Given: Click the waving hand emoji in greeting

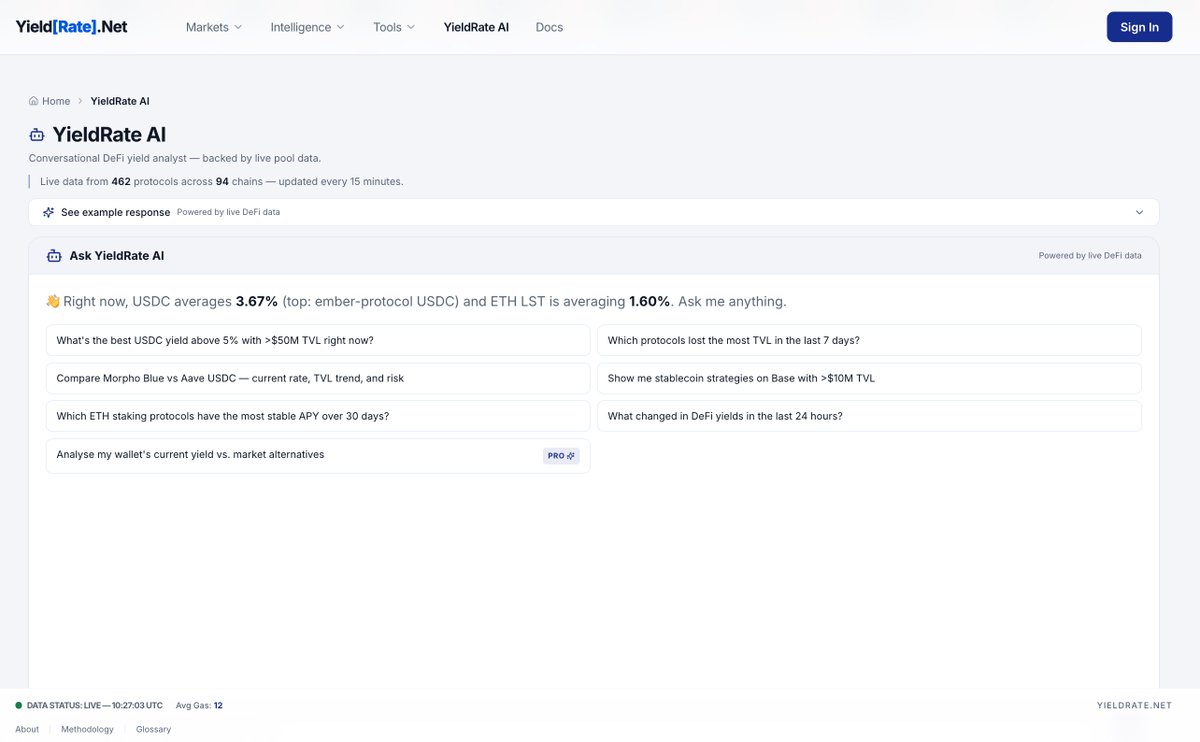Looking at the screenshot, I should [53, 301].
